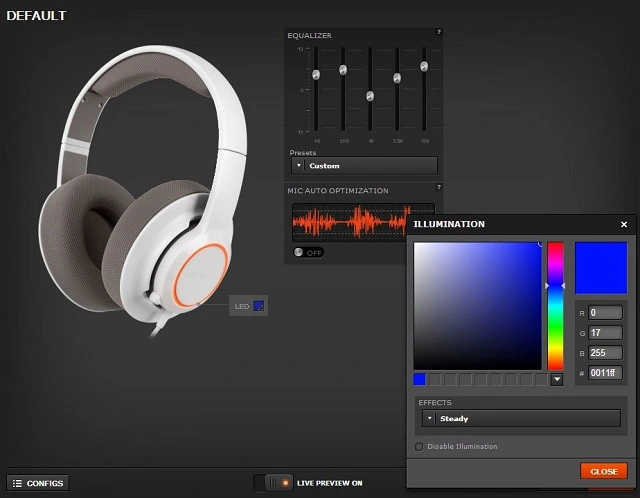Open the Configs list

point(38,483)
